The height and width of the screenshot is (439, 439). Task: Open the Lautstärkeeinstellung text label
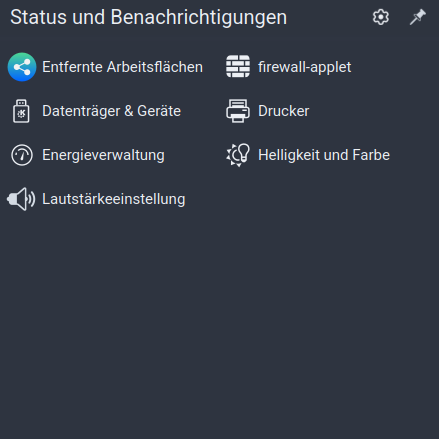pos(114,199)
